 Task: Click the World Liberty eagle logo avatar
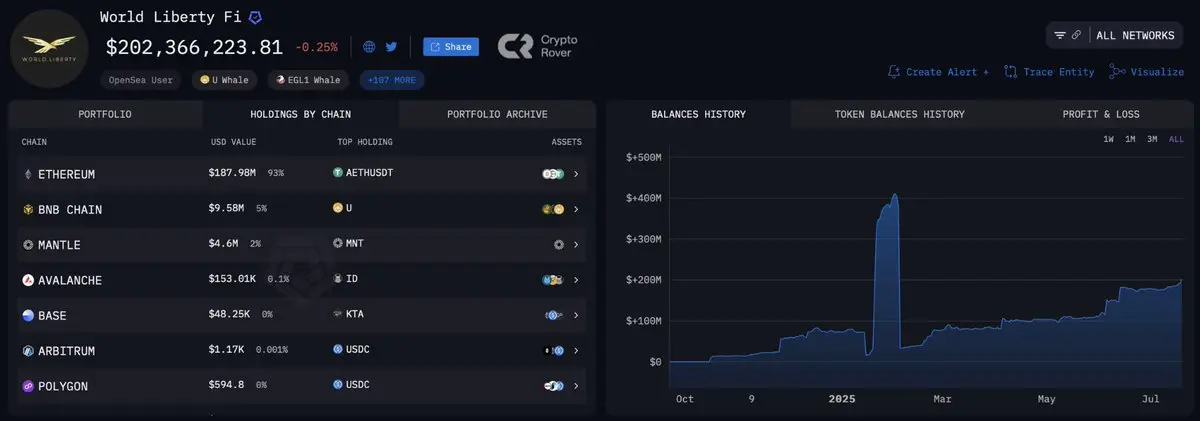[x=49, y=49]
